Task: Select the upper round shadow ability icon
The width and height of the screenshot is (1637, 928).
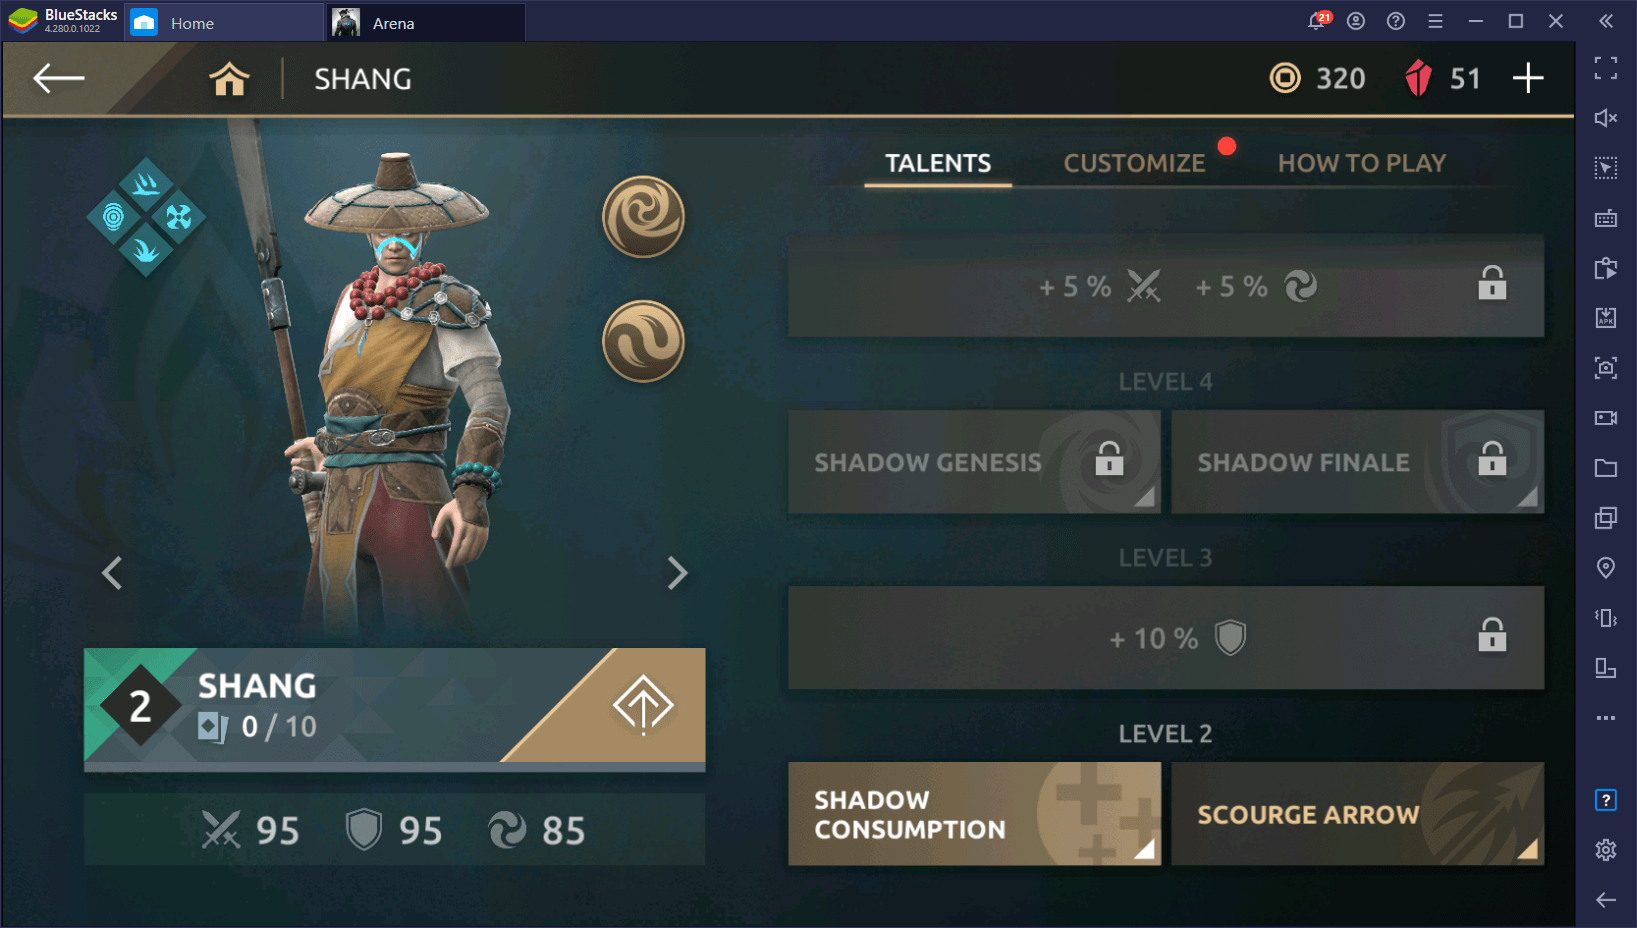Action: pyautogui.click(x=643, y=216)
